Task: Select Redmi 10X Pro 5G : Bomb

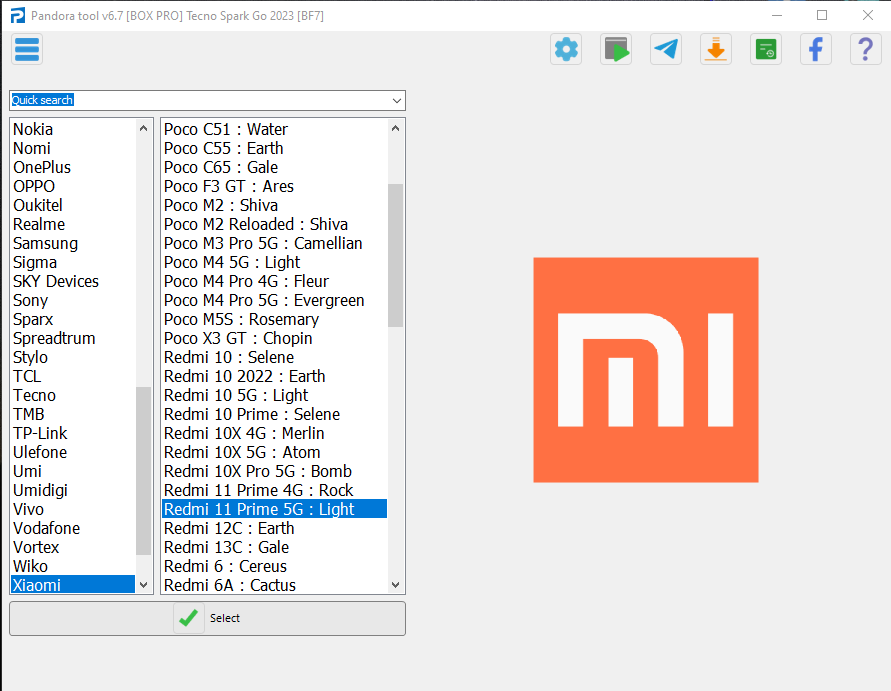Action: click(274, 471)
